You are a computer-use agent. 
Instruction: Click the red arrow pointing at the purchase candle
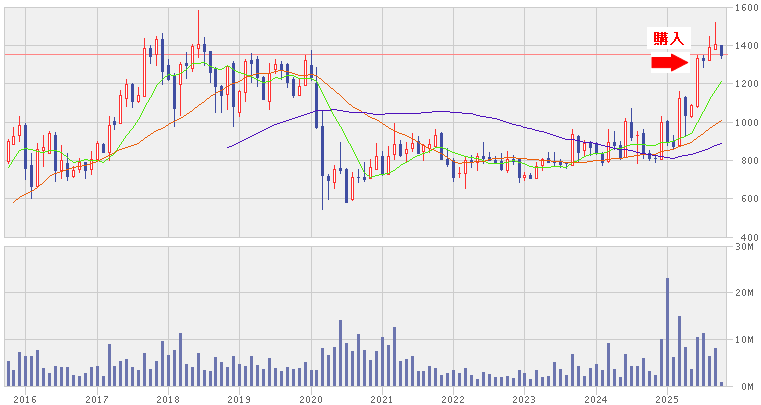670,63
